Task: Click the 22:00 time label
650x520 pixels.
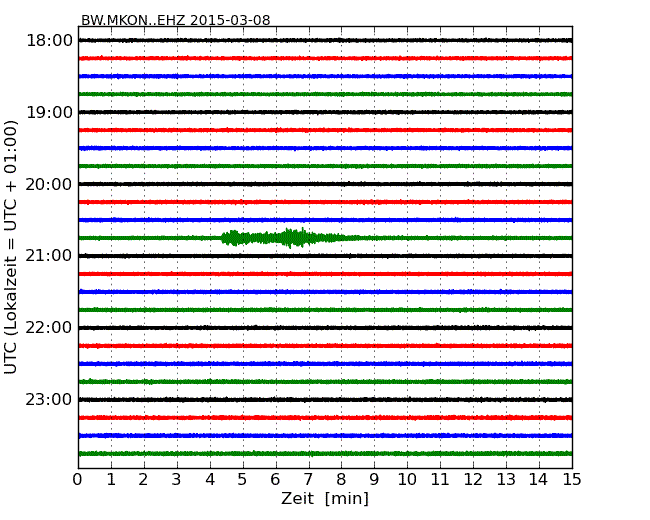Action: 49,328
